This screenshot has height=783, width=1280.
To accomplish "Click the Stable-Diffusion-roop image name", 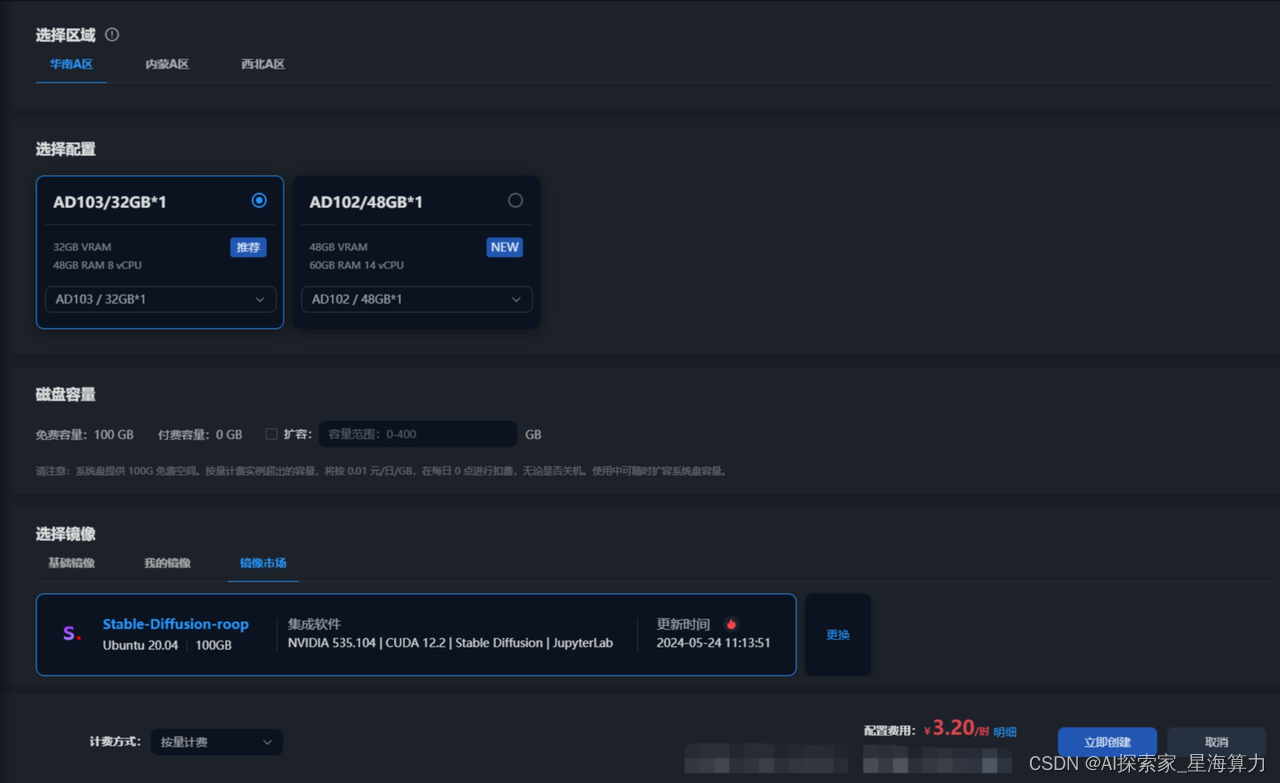I will [175, 624].
